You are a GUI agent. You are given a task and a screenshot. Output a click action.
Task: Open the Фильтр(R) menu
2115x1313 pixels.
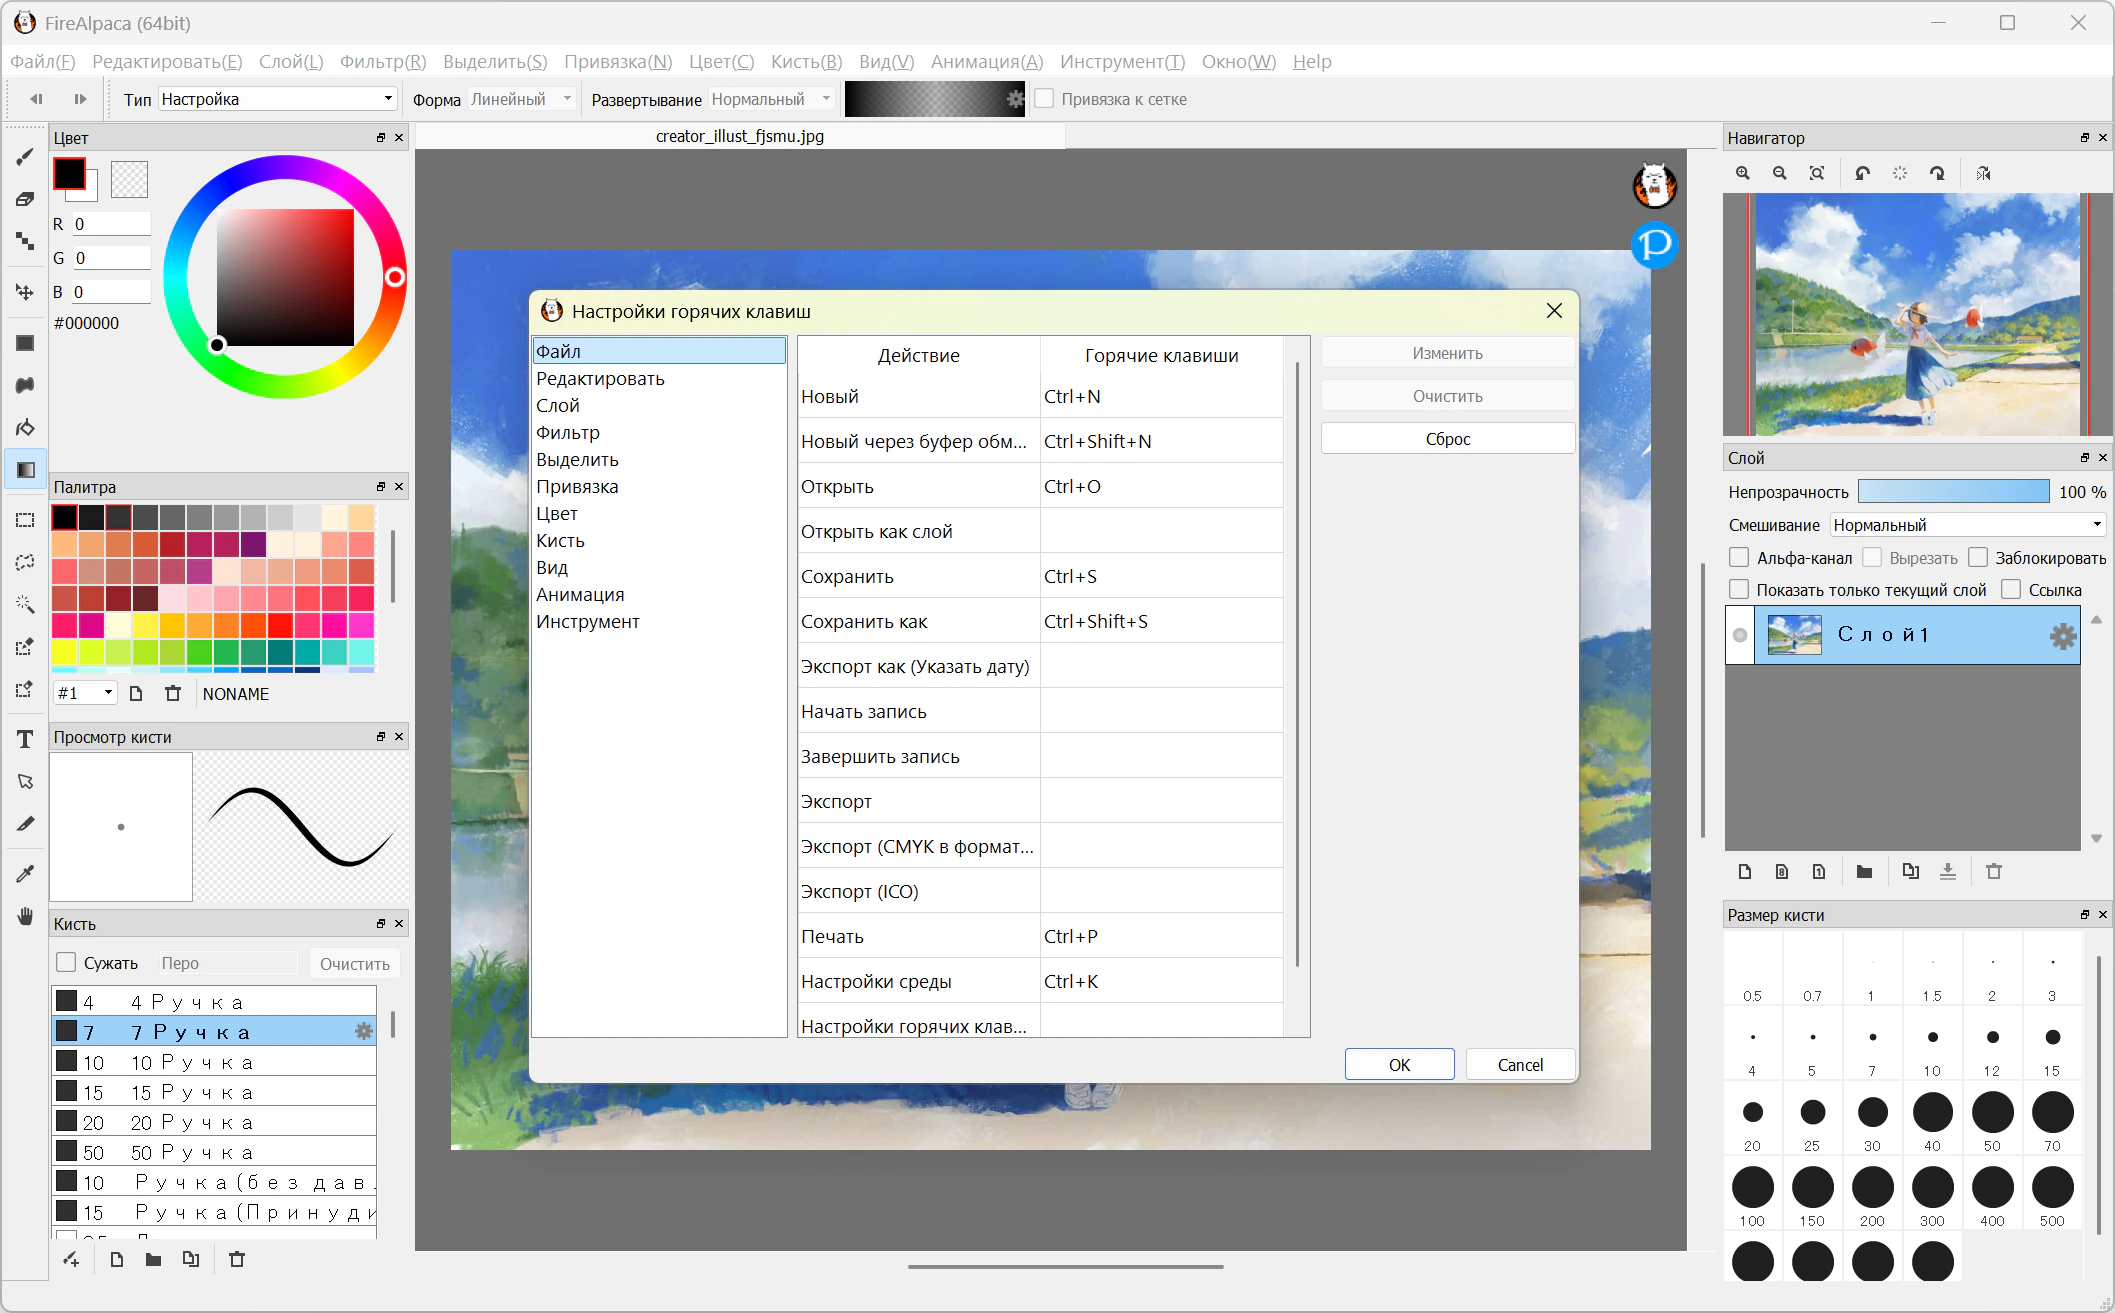tap(383, 61)
